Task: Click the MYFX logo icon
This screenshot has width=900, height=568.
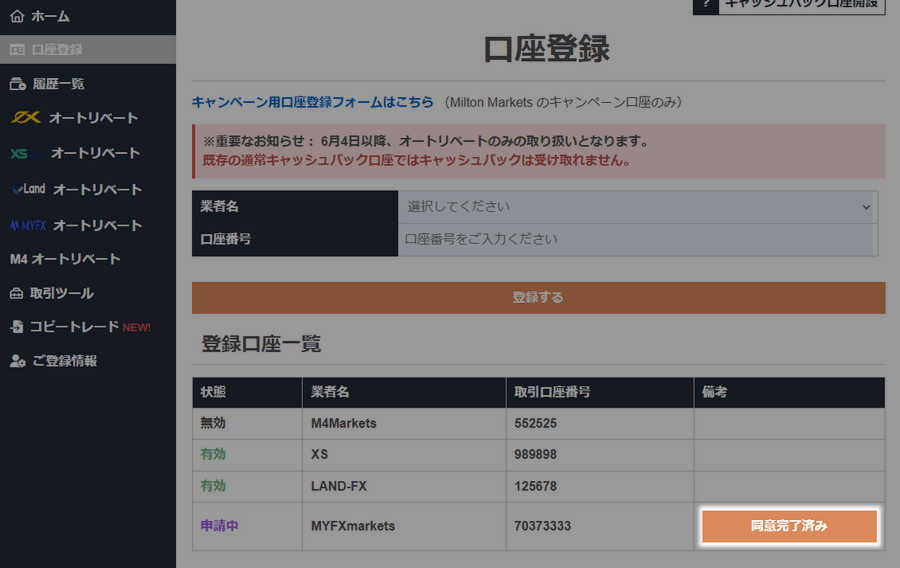Action: coord(28,225)
